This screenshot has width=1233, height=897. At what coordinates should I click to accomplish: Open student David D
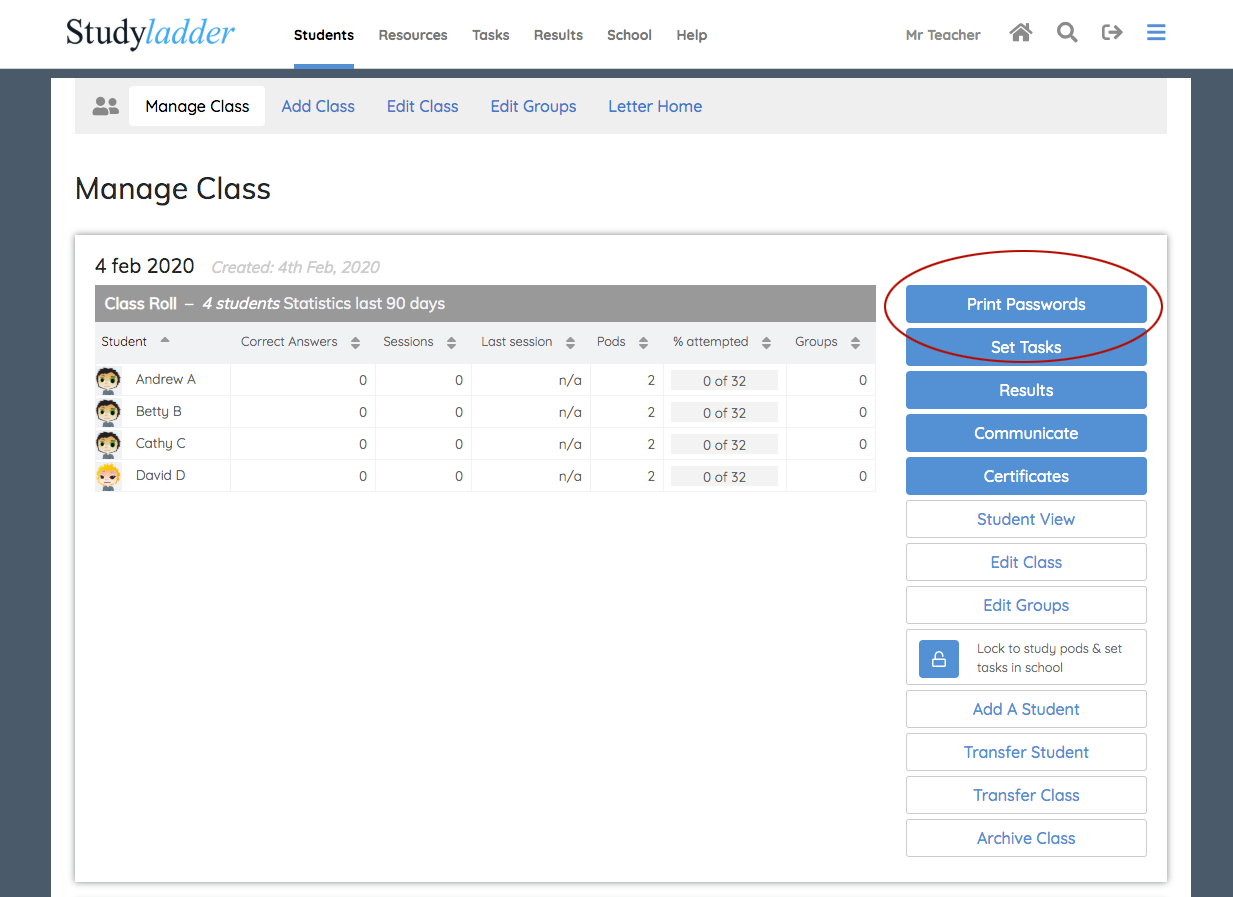point(161,476)
